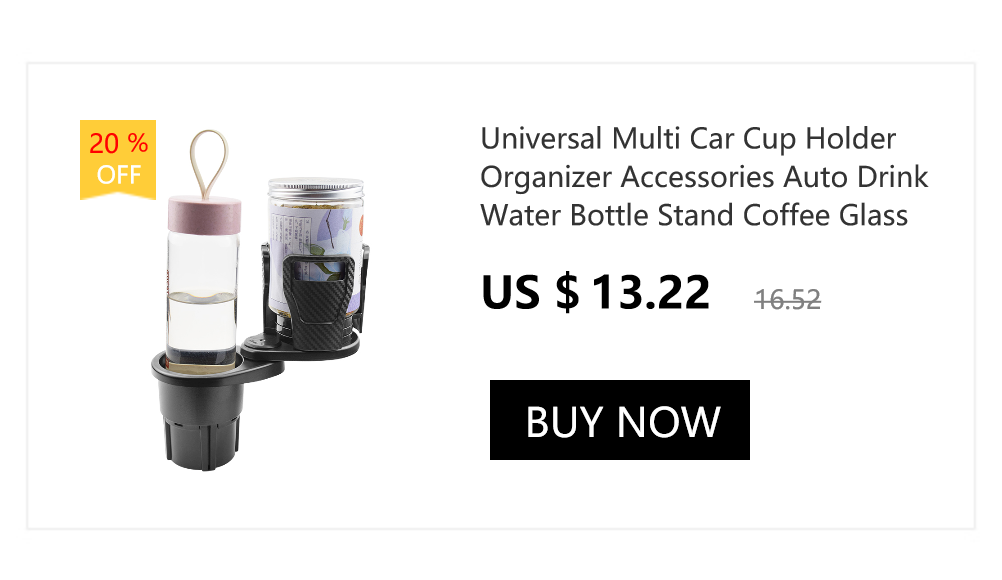Click the cup holder product image
The height and width of the screenshot is (580, 1002).
tap(259, 299)
